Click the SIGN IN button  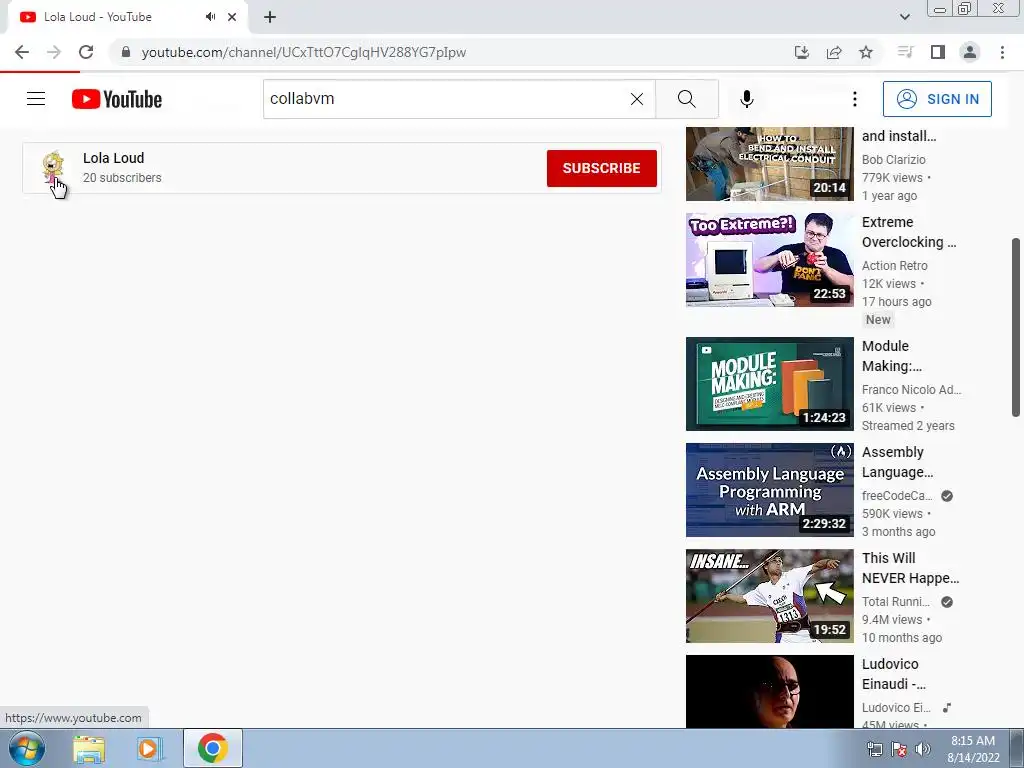tap(937, 99)
